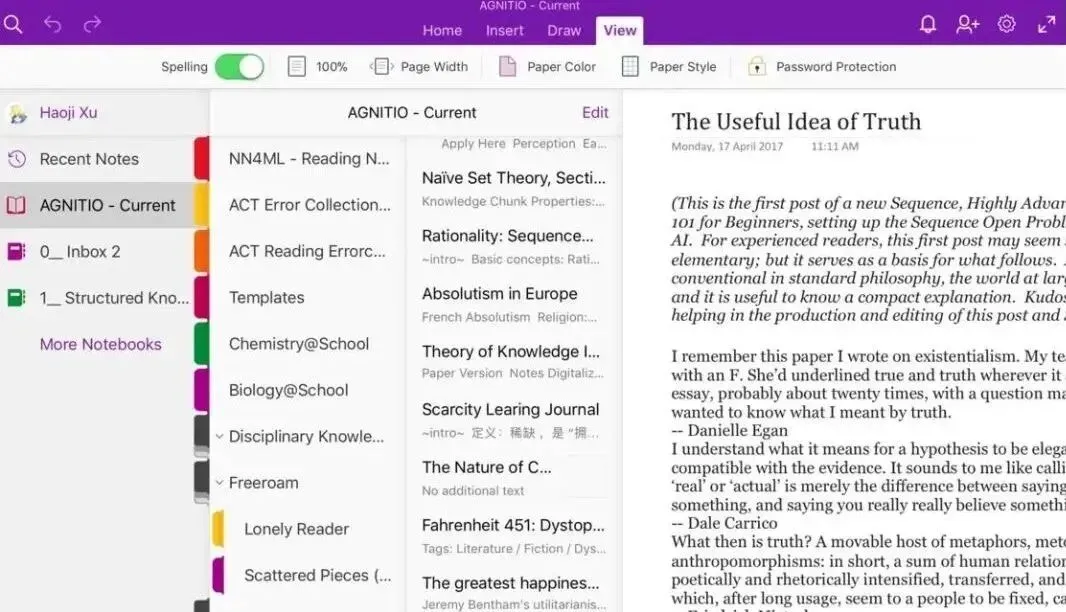Click the green tab of Chemistry@School

pos(201,343)
